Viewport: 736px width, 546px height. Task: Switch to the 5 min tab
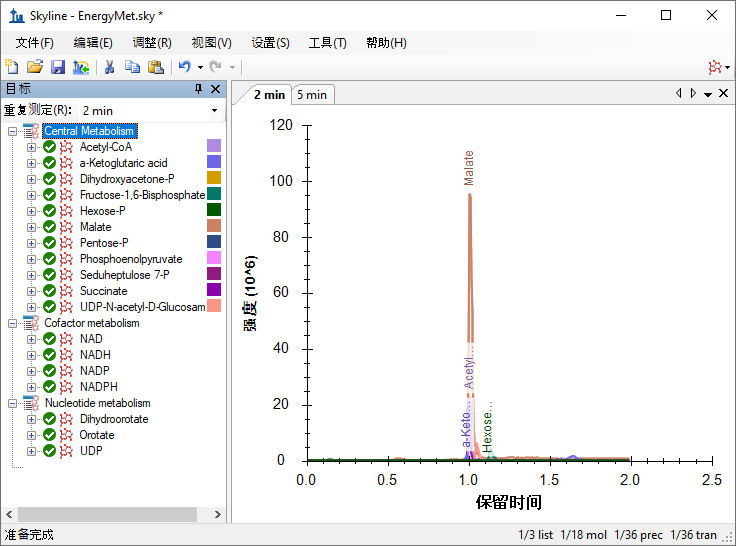point(311,95)
